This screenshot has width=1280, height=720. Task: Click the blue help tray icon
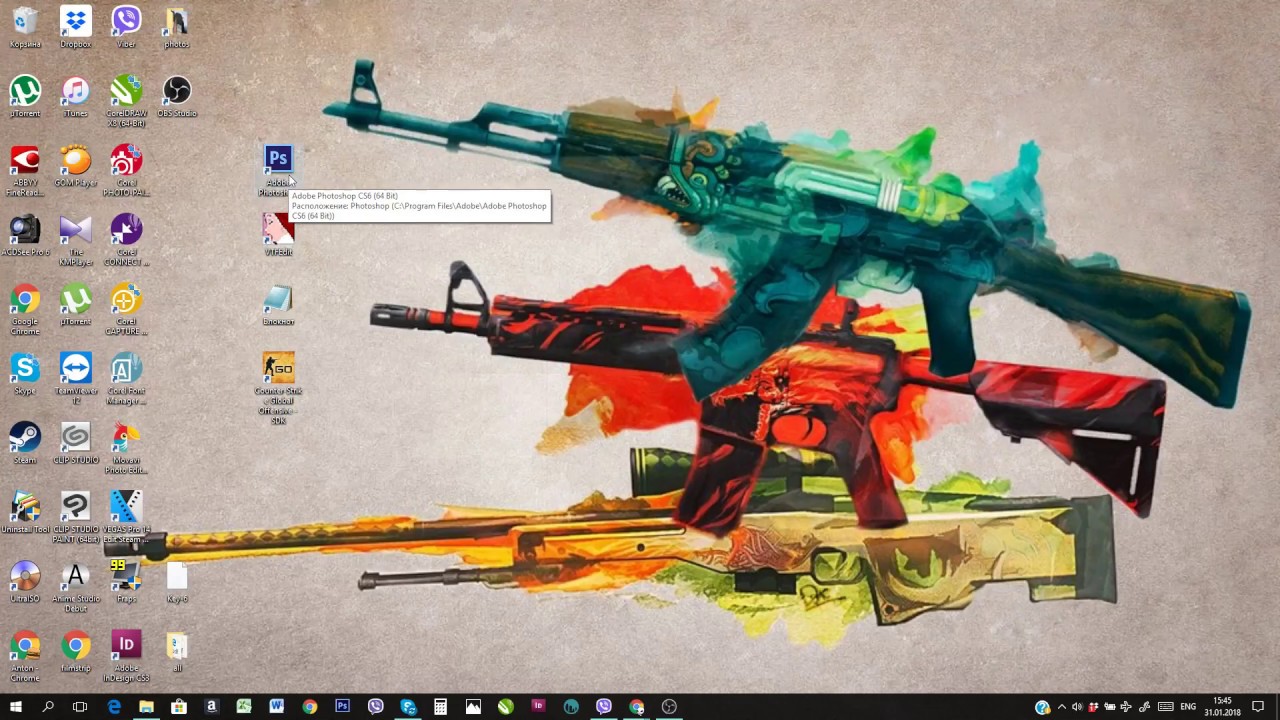[x=1042, y=707]
